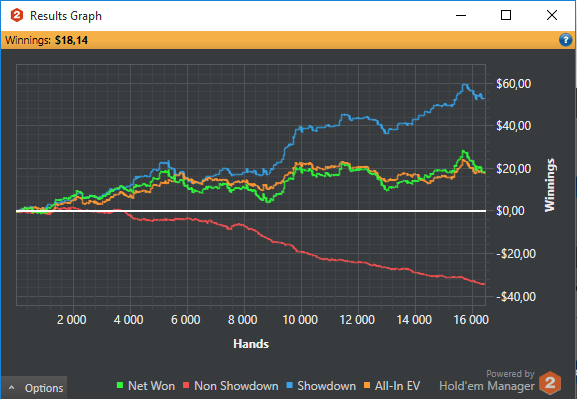Click the 12 000 hands axis label
The height and width of the screenshot is (399, 577).
[357, 319]
